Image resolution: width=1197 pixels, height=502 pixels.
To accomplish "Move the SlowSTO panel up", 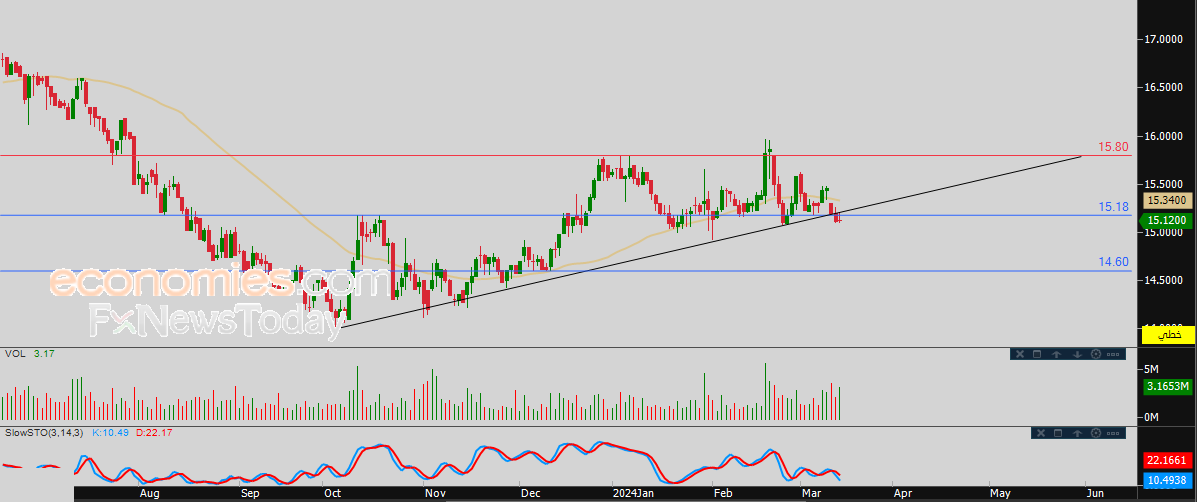I will coord(1077,433).
